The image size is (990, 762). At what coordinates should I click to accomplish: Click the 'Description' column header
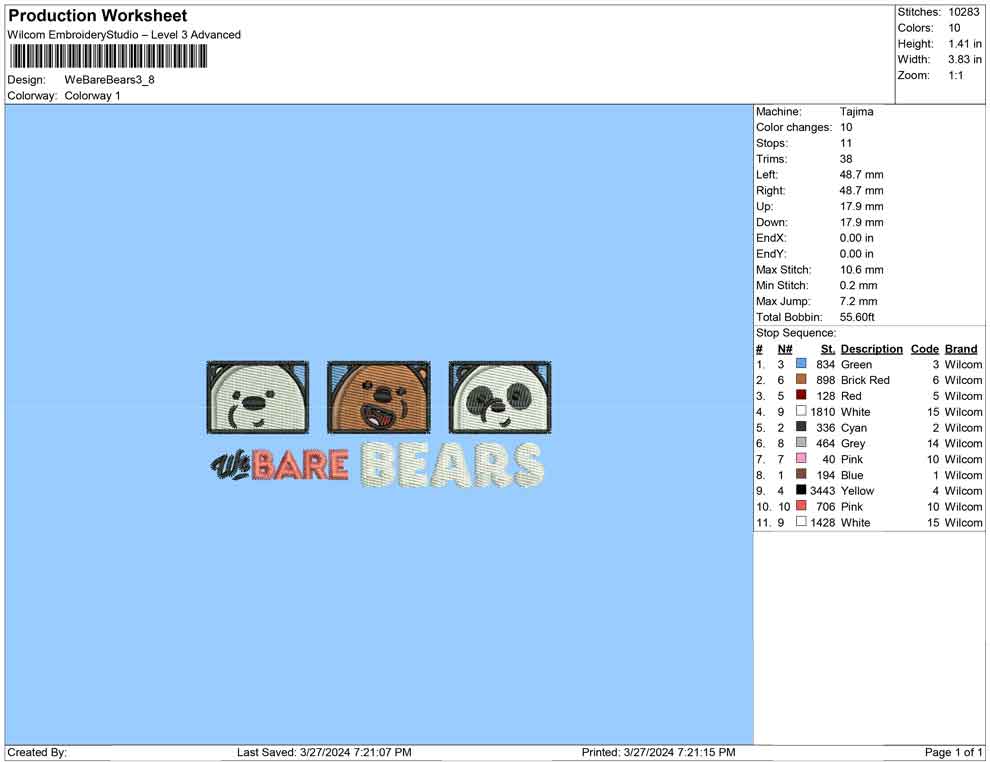point(871,349)
